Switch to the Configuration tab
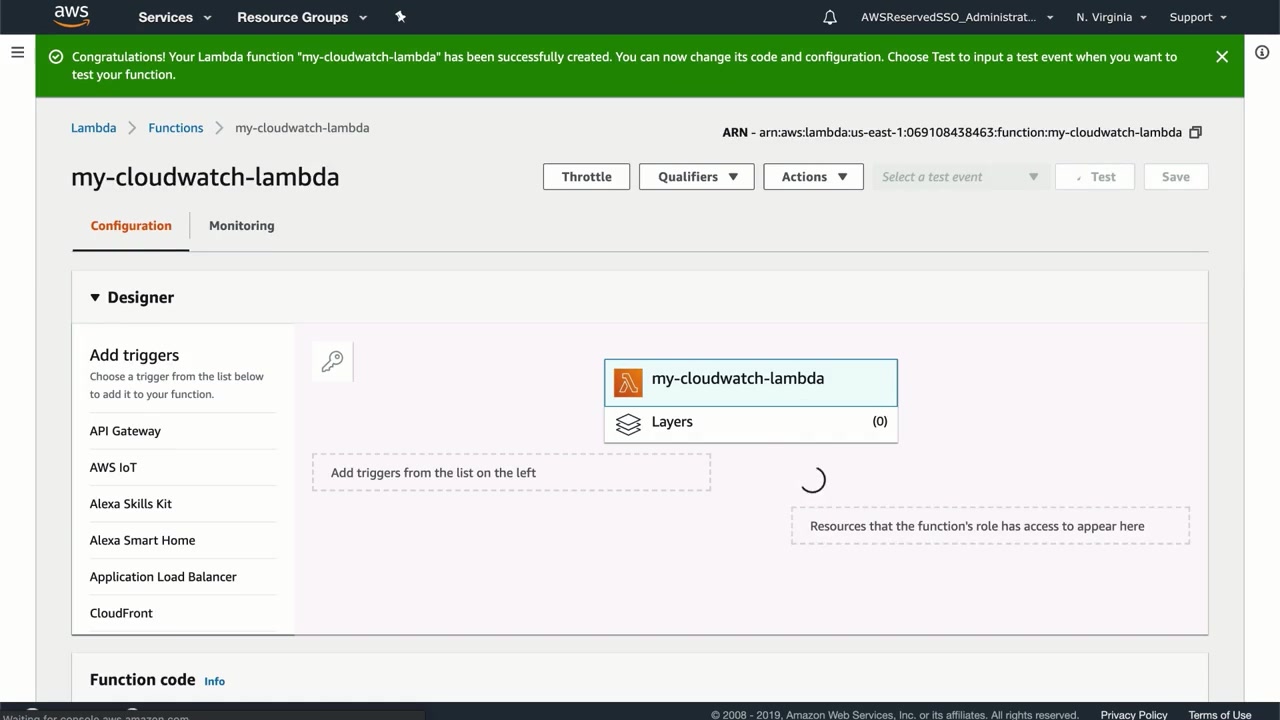Image resolution: width=1280 pixels, height=720 pixels. tap(131, 226)
